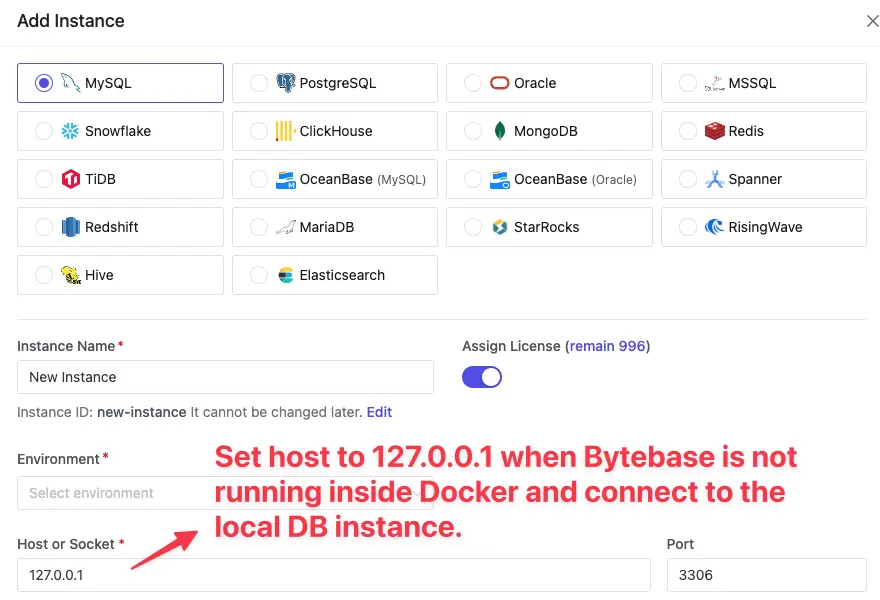Screen dimensions: 880x600
Task: Click the TiDB hexagon icon
Action: (70, 179)
